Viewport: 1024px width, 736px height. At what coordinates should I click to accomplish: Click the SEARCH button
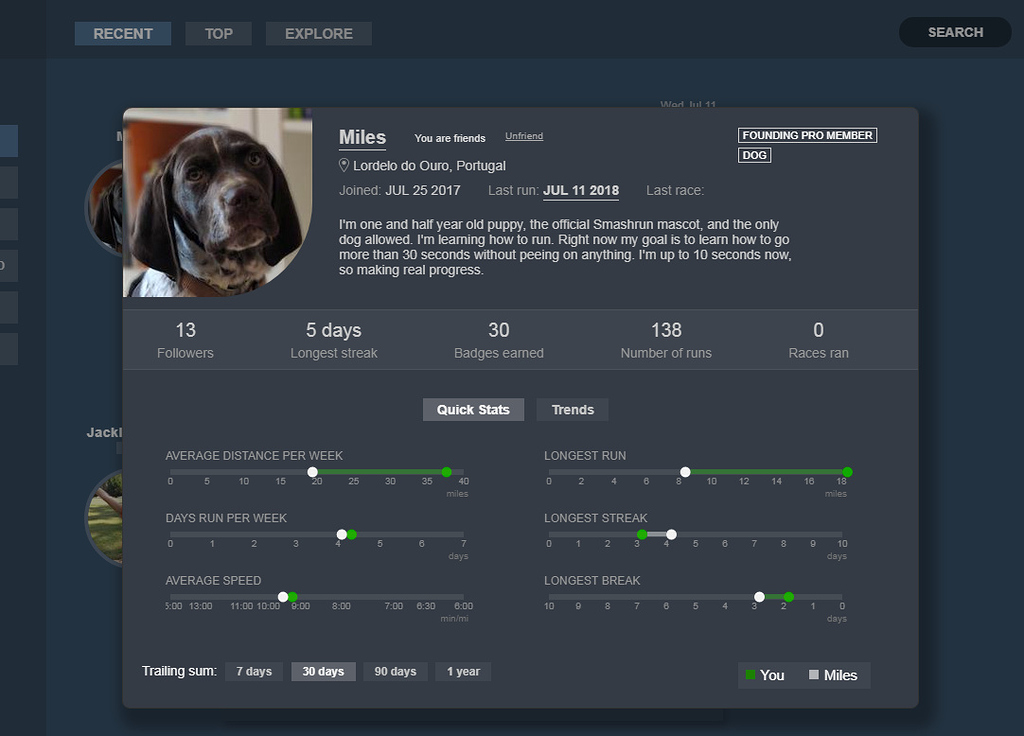coord(954,32)
